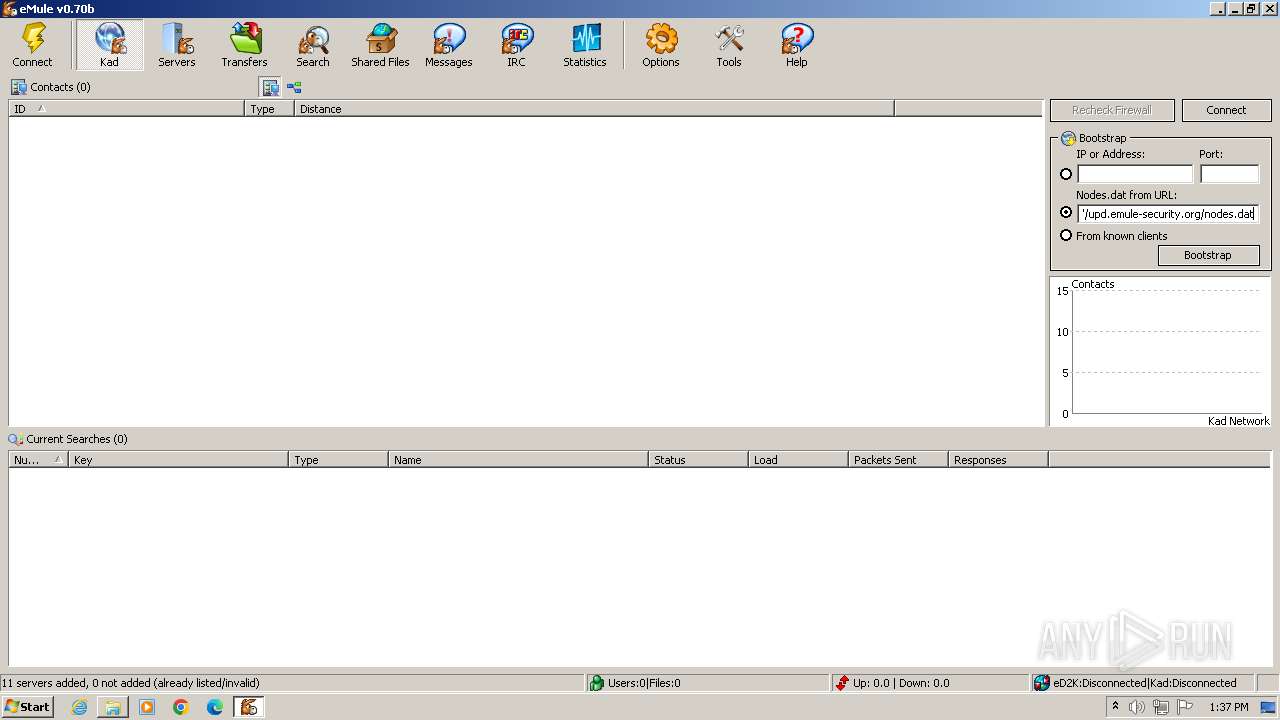
Task: Open Microsoft Edge from taskbar
Action: pos(215,707)
